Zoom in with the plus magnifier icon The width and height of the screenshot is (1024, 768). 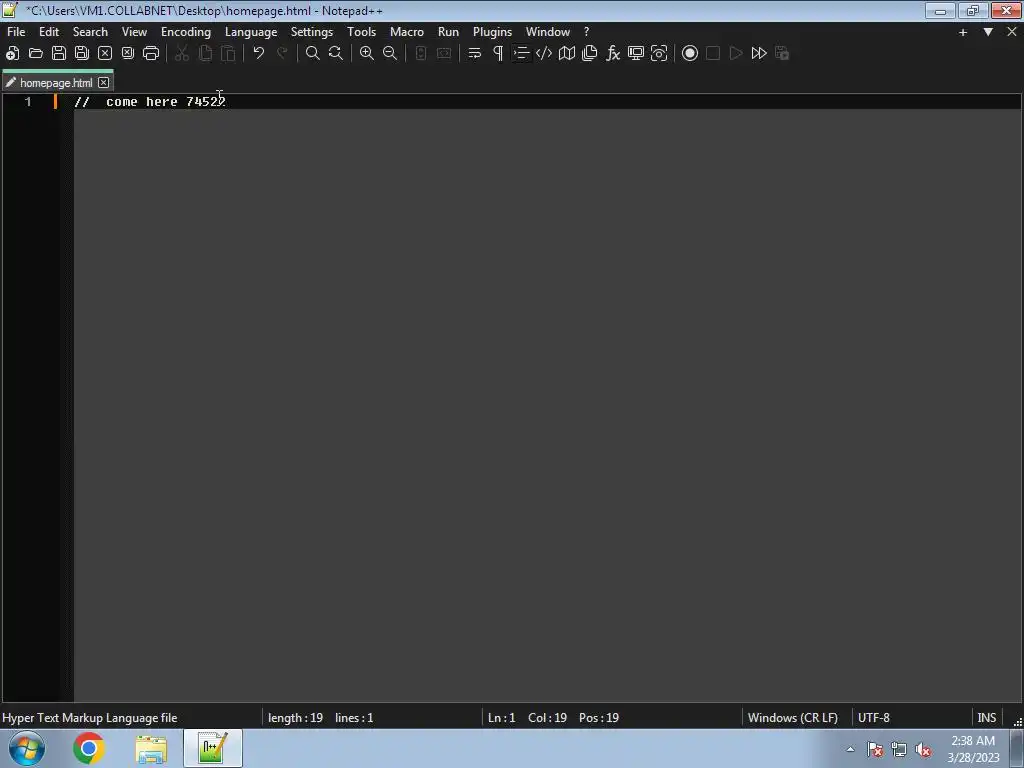pyautogui.click(x=367, y=54)
